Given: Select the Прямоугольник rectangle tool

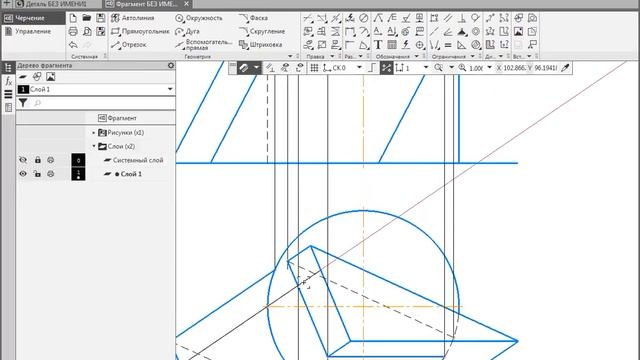Looking at the screenshot, I should (x=140, y=31).
